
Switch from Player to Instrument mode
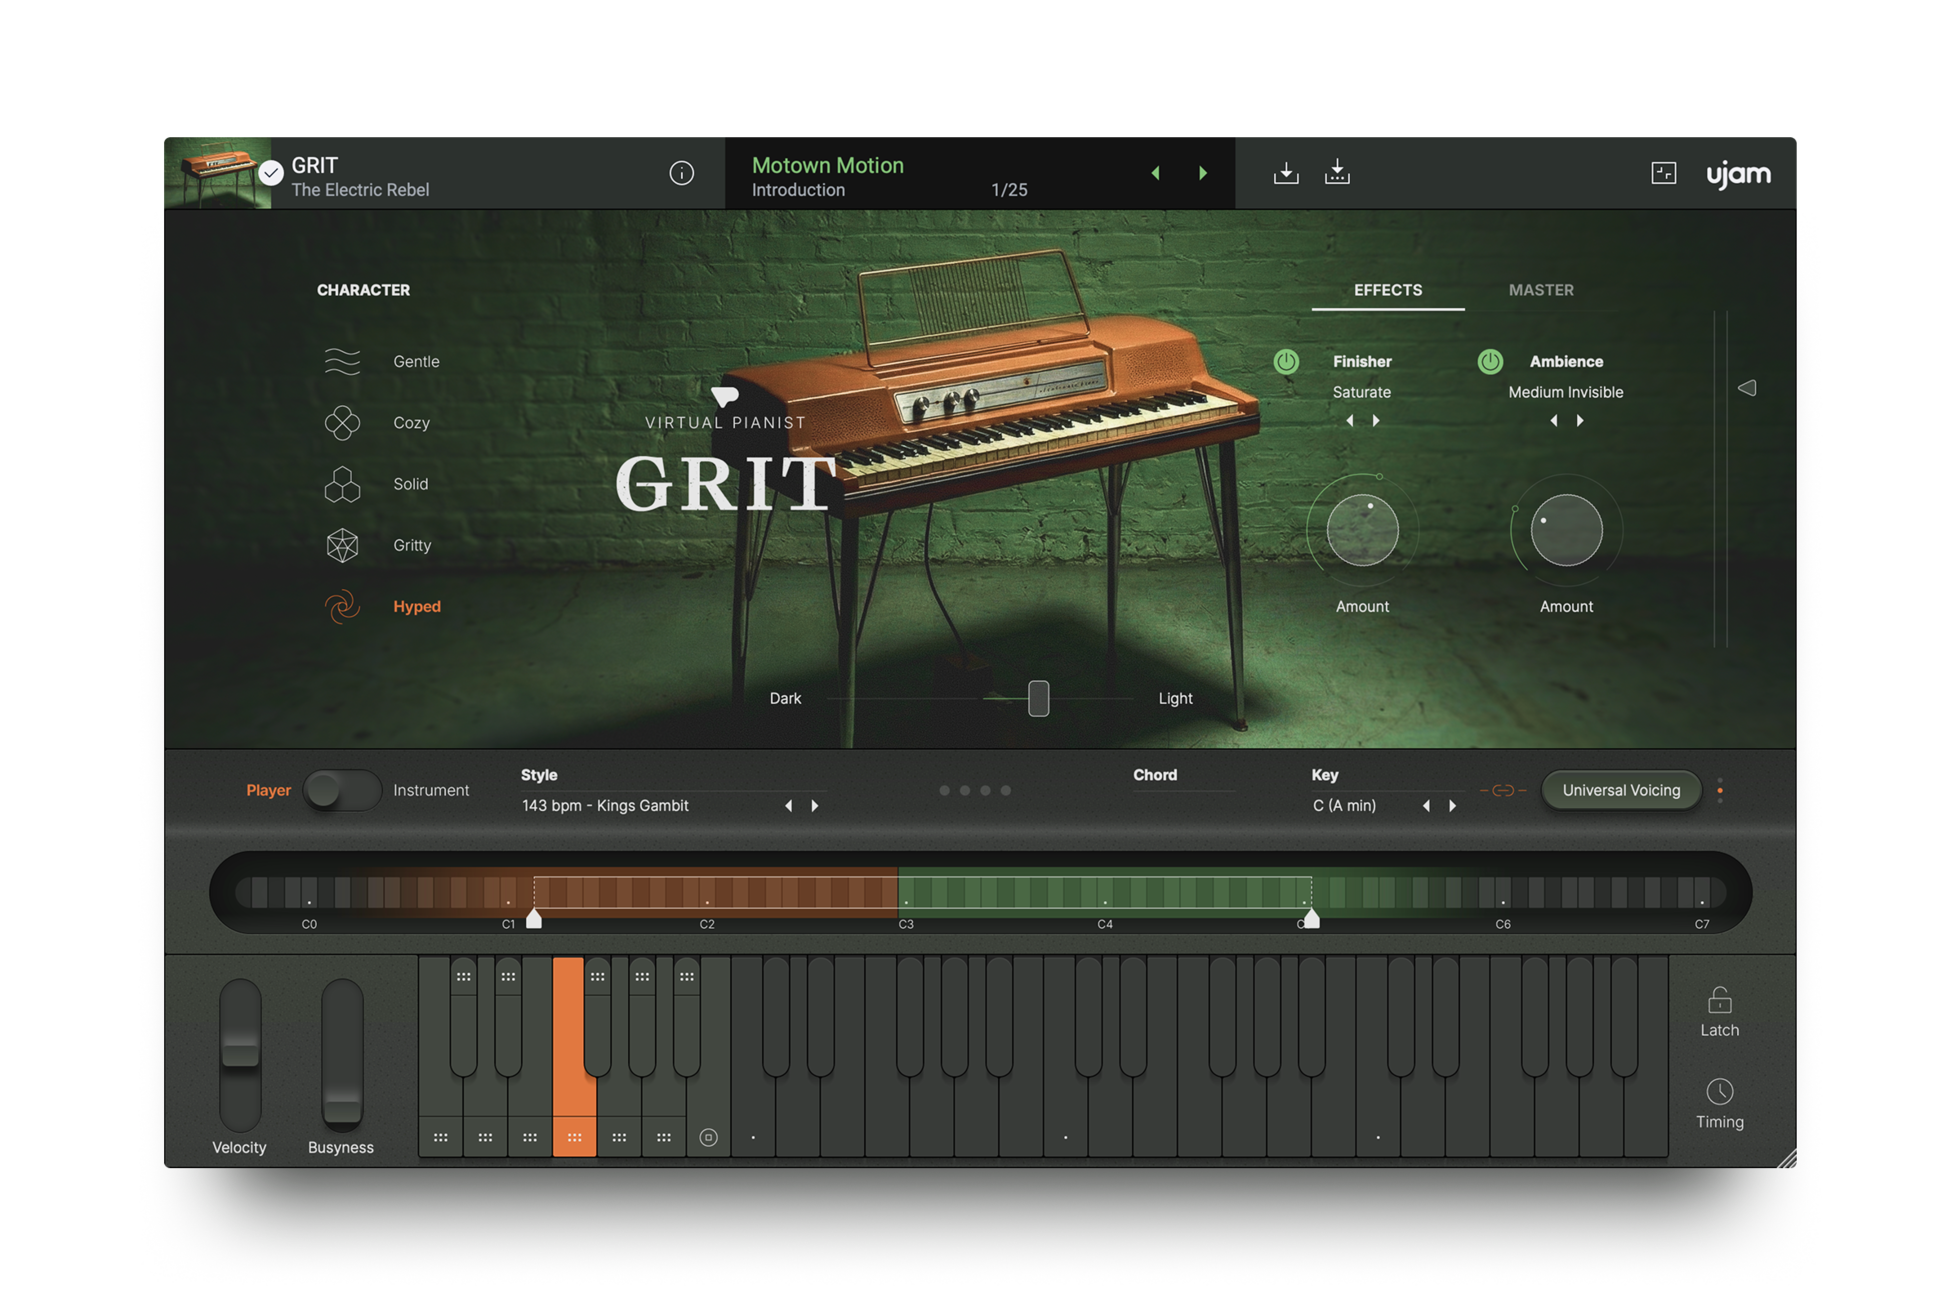pyautogui.click(x=341, y=790)
